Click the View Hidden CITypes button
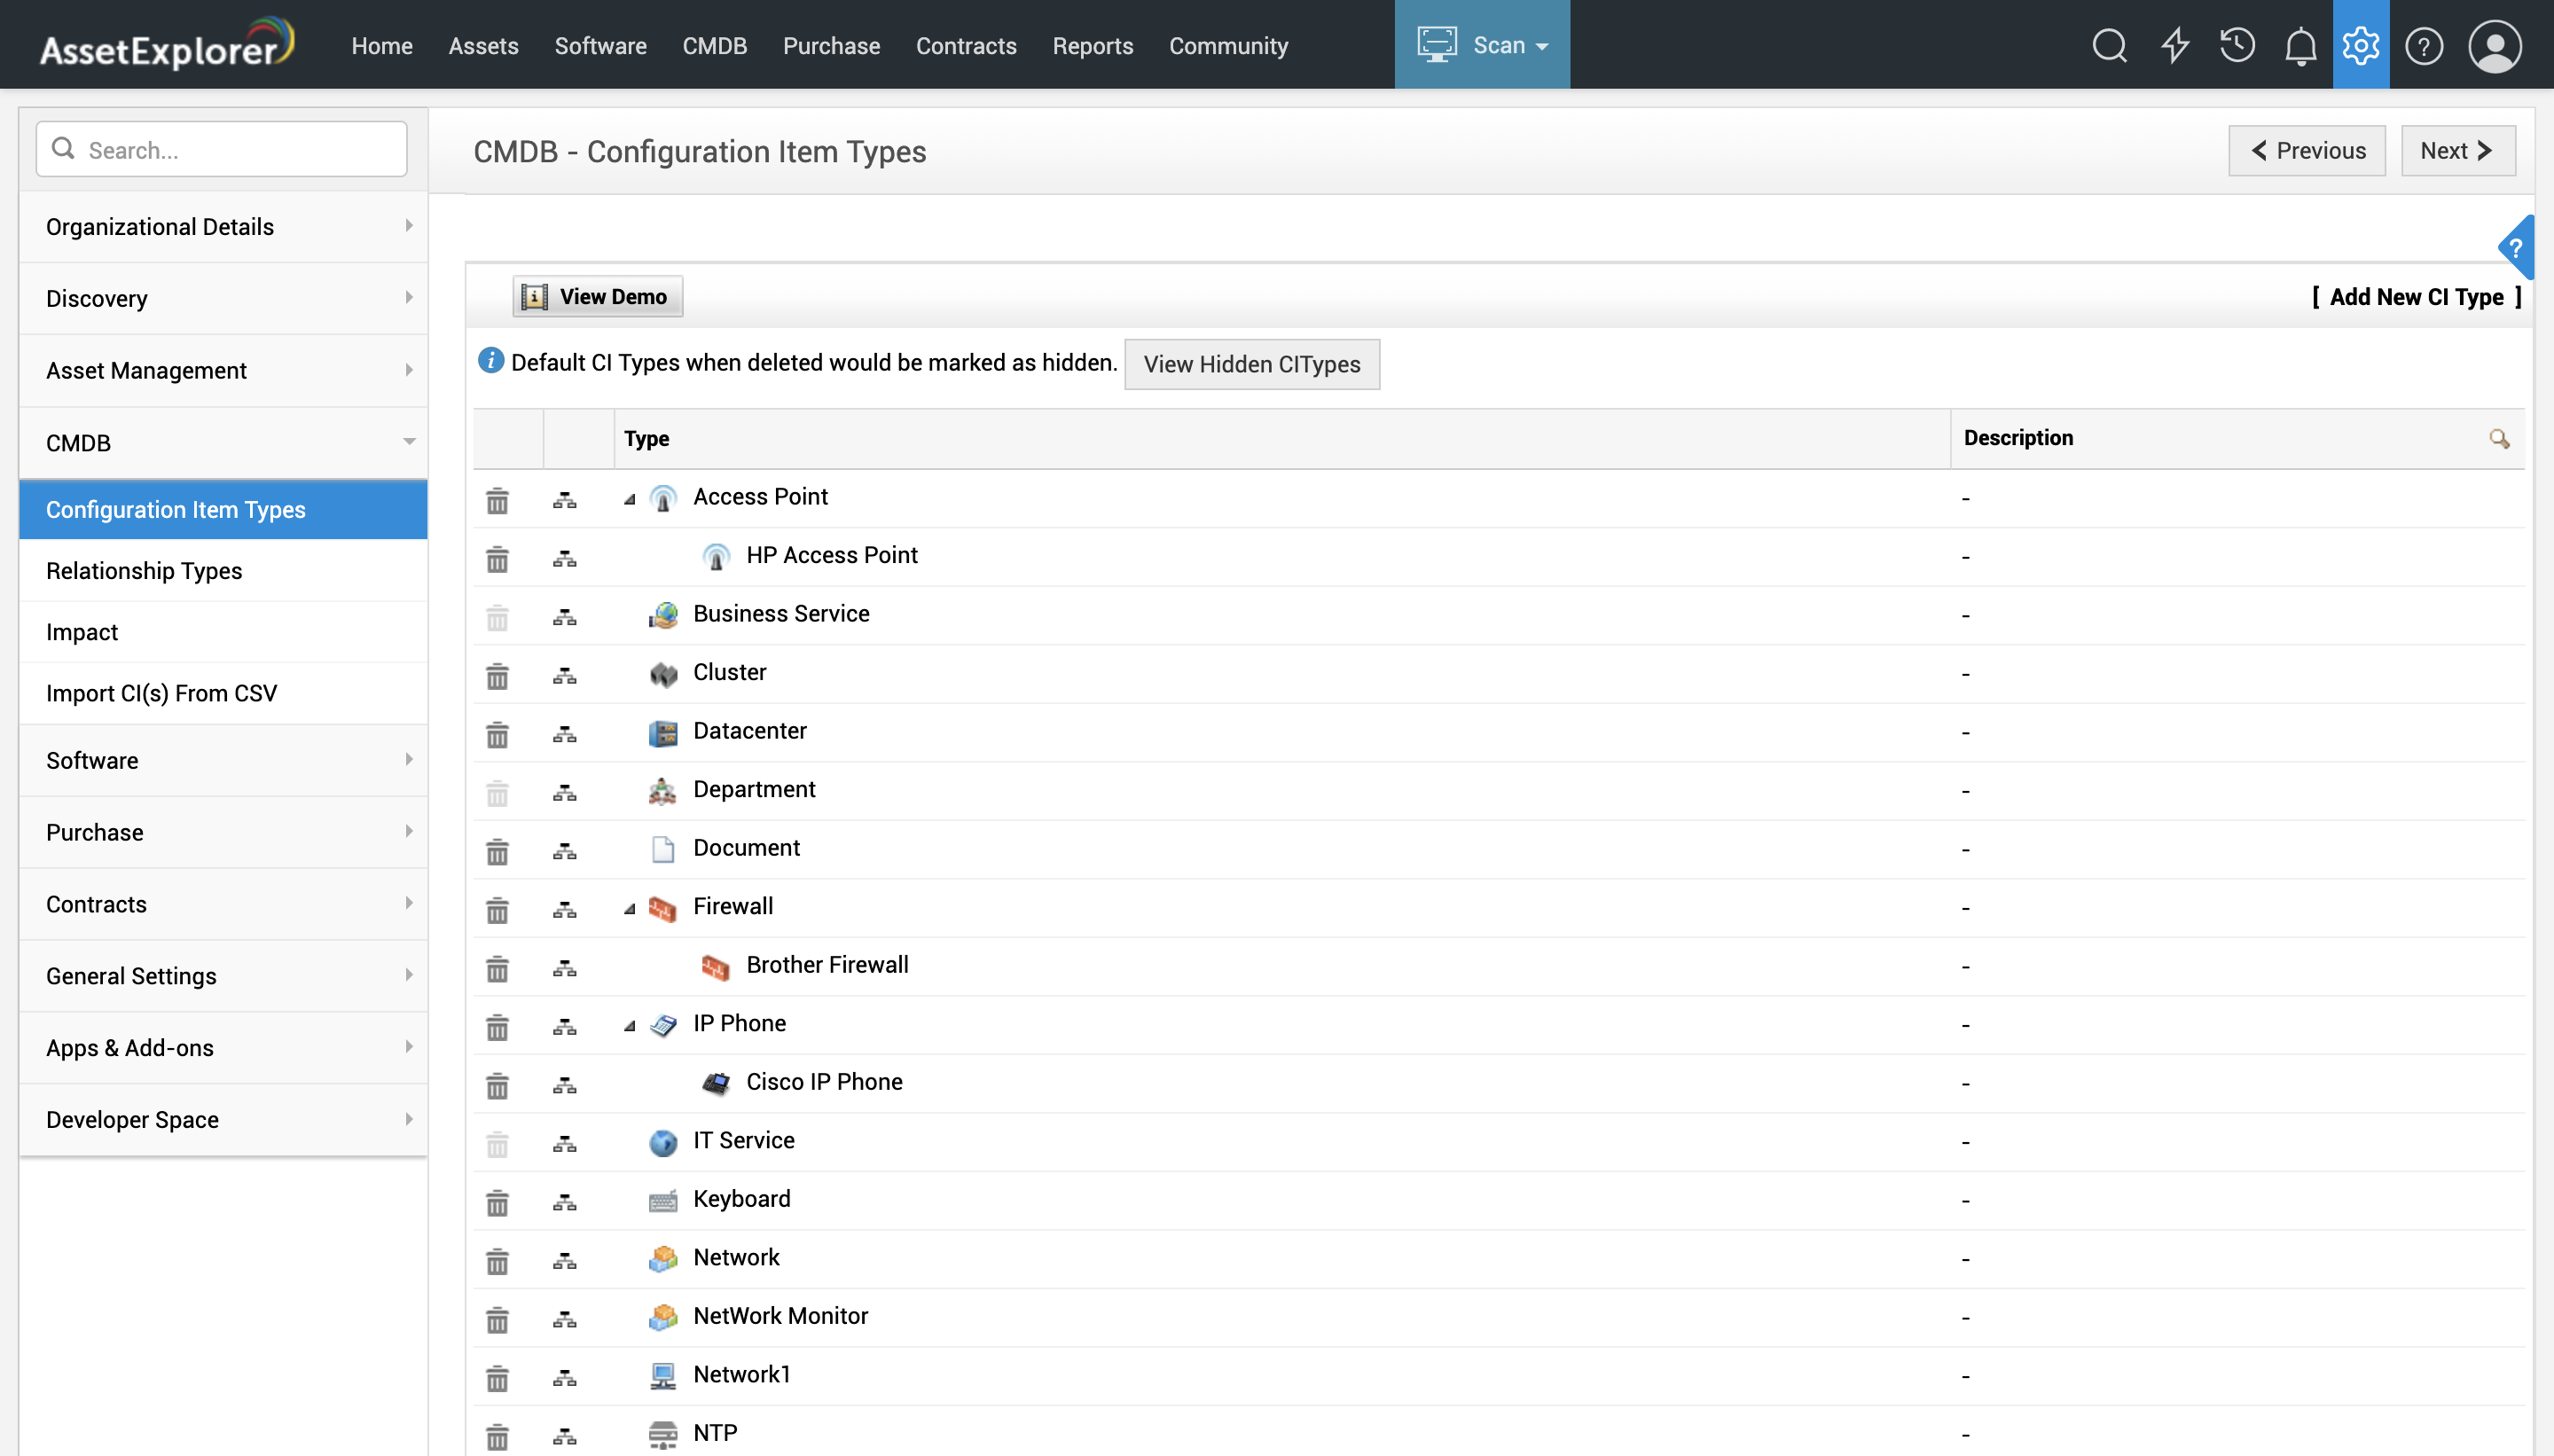The image size is (2554, 1456). [x=1251, y=364]
